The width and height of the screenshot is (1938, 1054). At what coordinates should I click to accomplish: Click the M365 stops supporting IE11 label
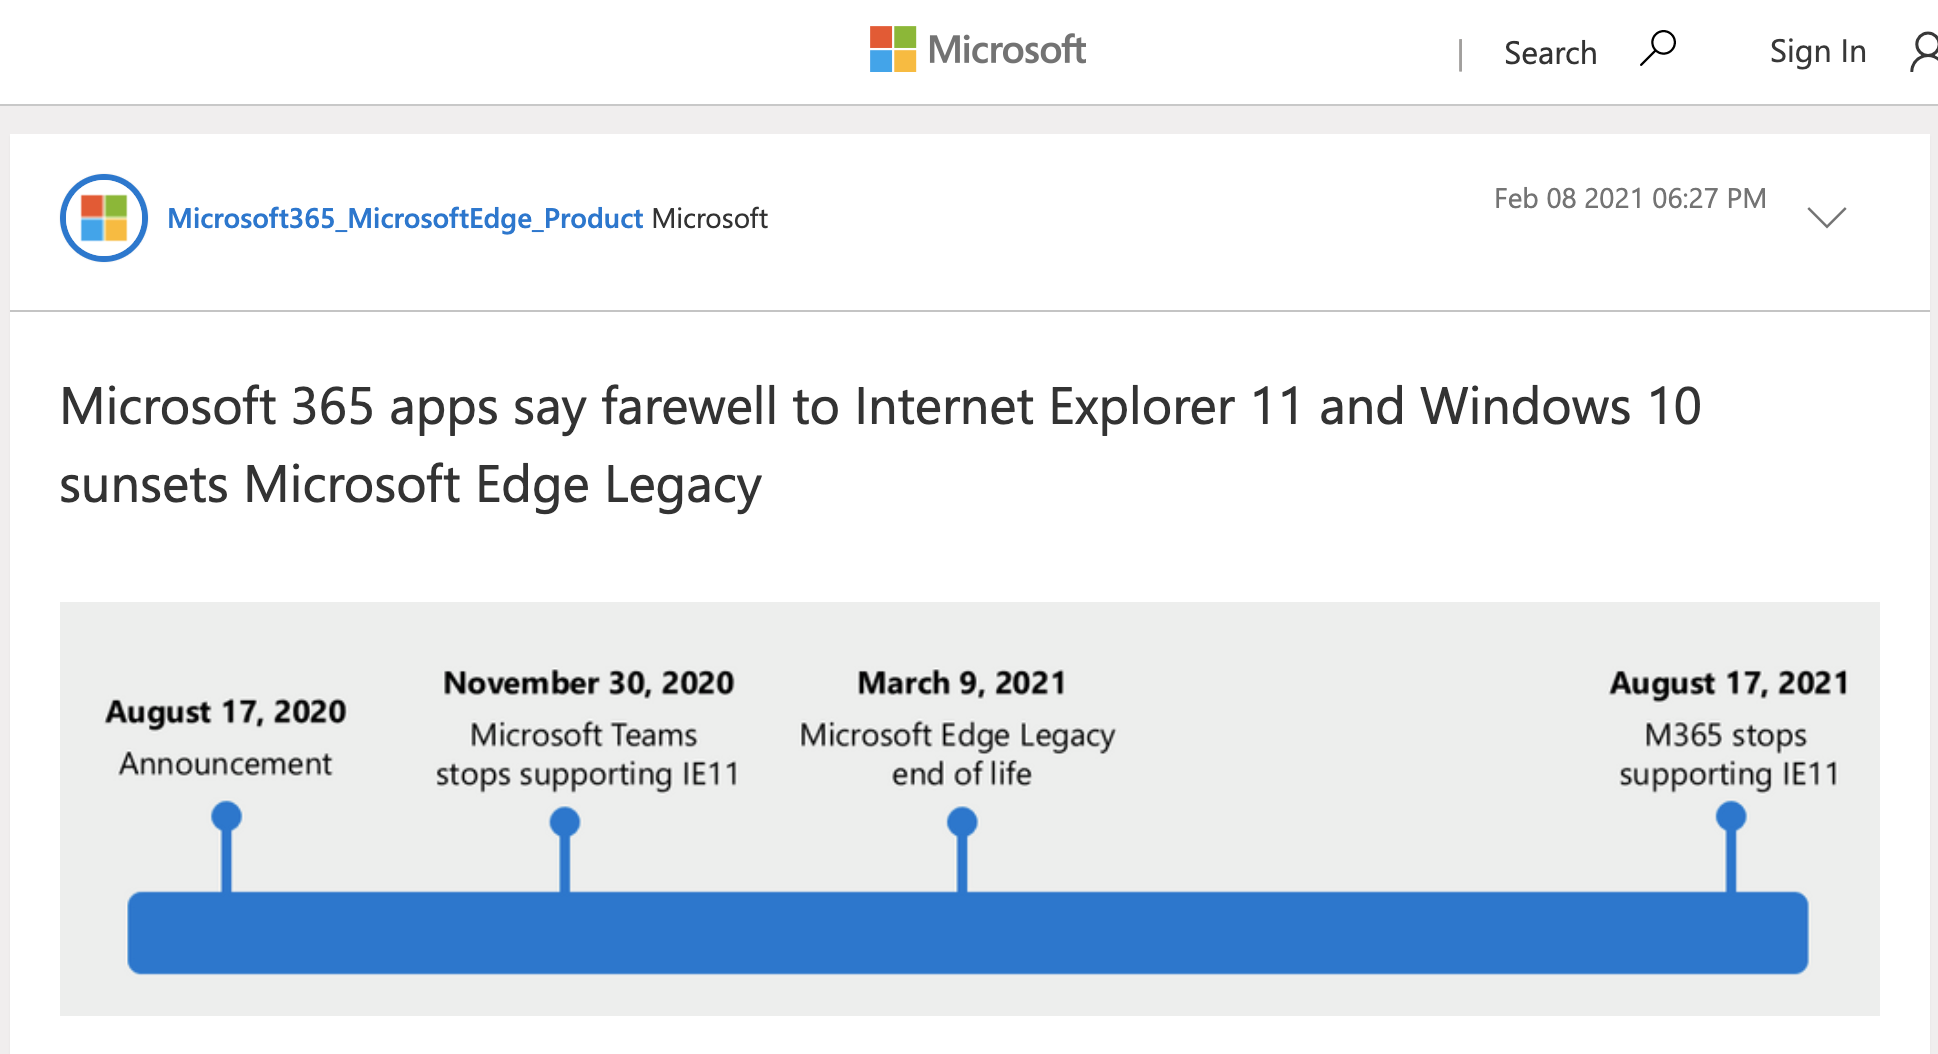click(1728, 754)
